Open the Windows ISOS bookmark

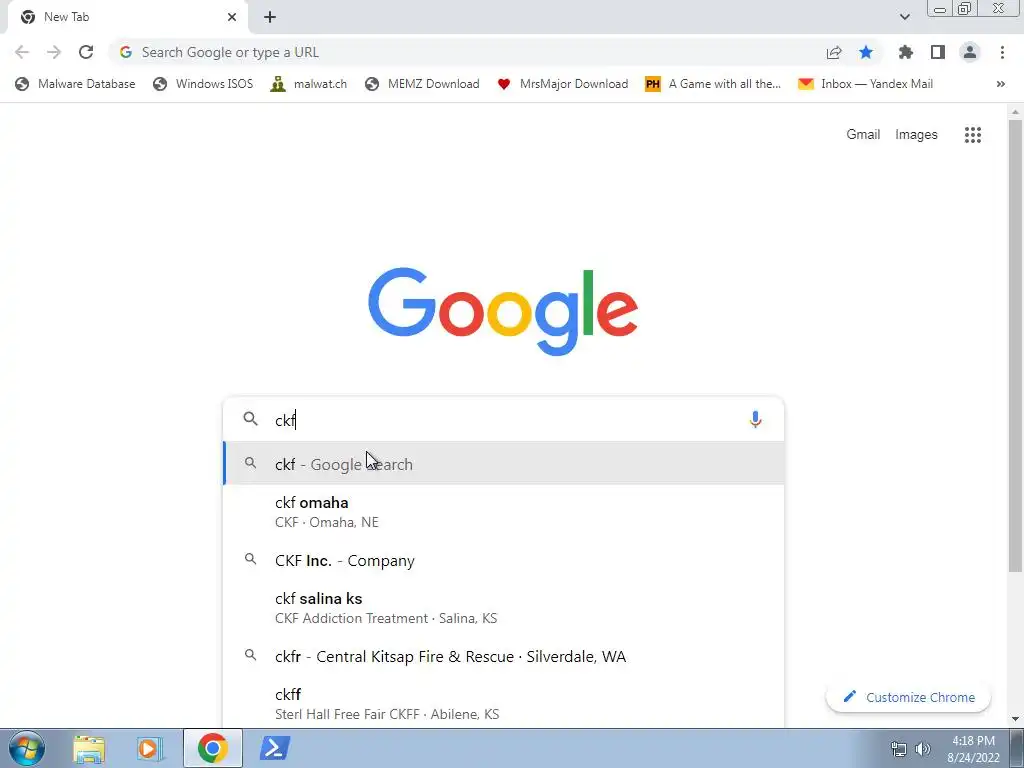(x=202, y=84)
